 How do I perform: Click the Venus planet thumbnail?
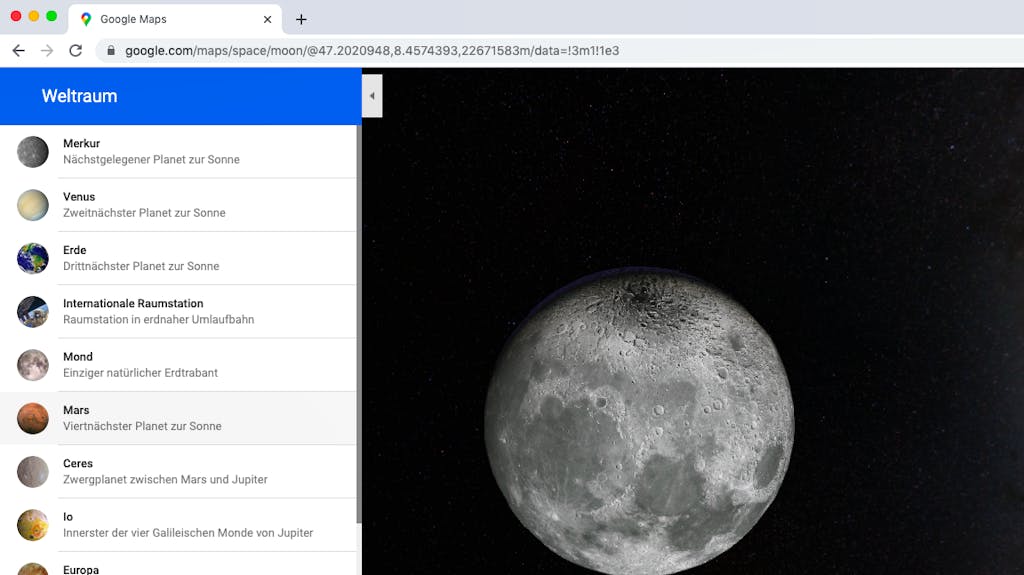33,205
